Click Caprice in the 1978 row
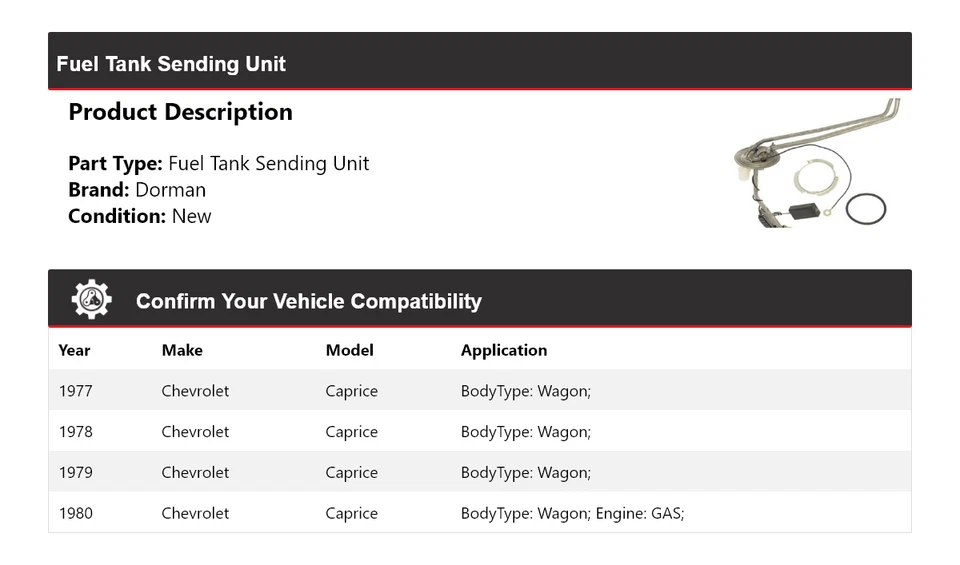Screen dimensions: 960x565 click(351, 432)
